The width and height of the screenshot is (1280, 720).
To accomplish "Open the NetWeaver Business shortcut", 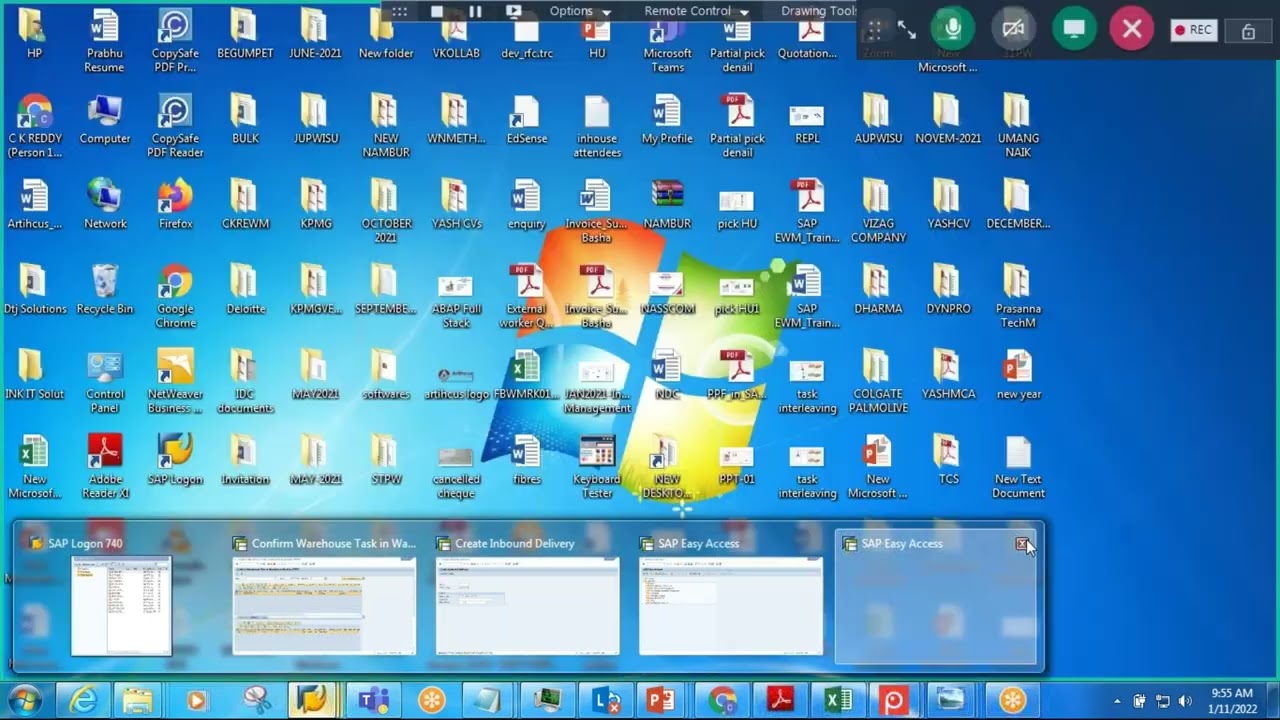I will tap(175, 380).
